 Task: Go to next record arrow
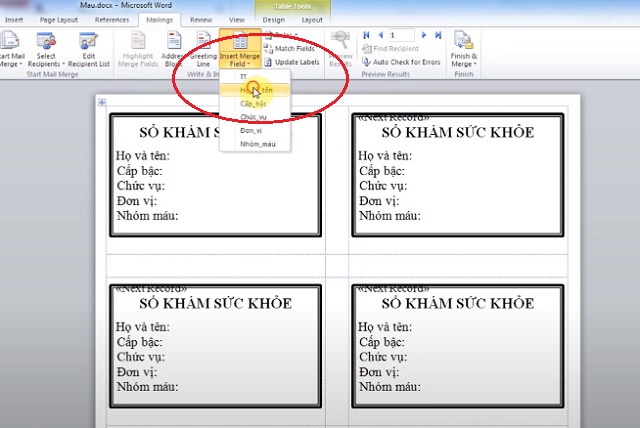(424, 35)
